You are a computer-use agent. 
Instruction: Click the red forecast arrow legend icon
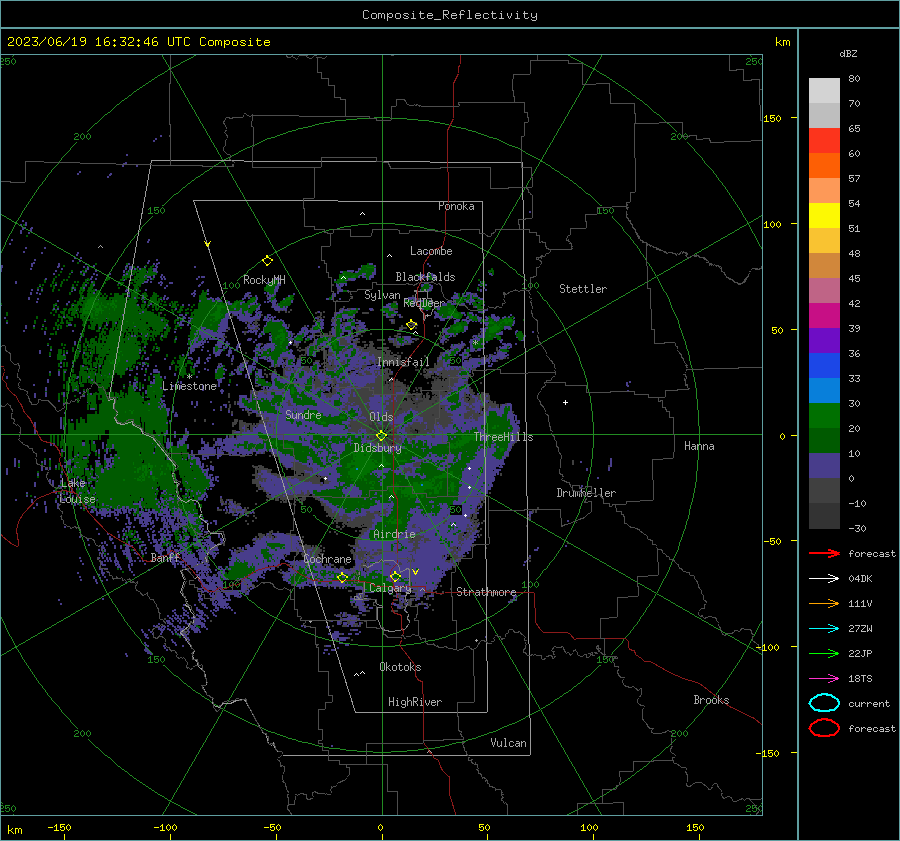(824, 553)
